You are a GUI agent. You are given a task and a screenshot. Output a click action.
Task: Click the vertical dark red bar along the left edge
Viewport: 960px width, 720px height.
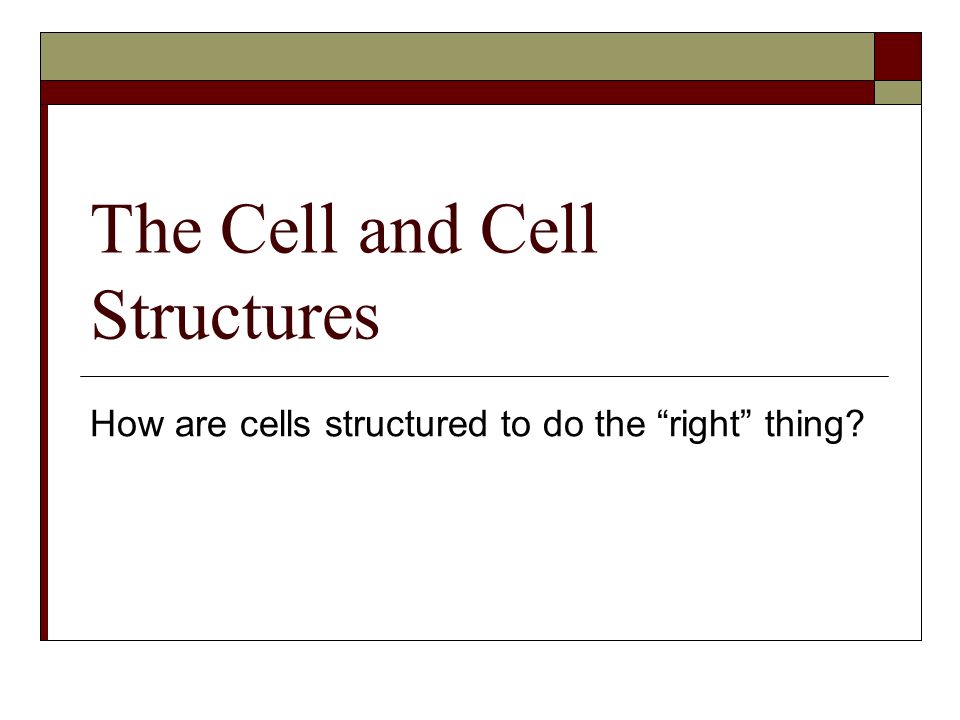tap(44, 372)
